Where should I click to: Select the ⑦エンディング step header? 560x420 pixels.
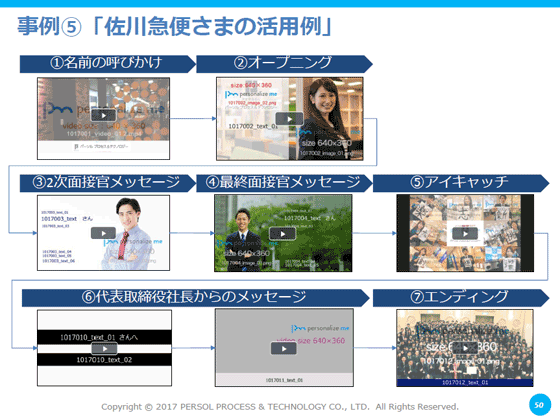click(x=461, y=298)
